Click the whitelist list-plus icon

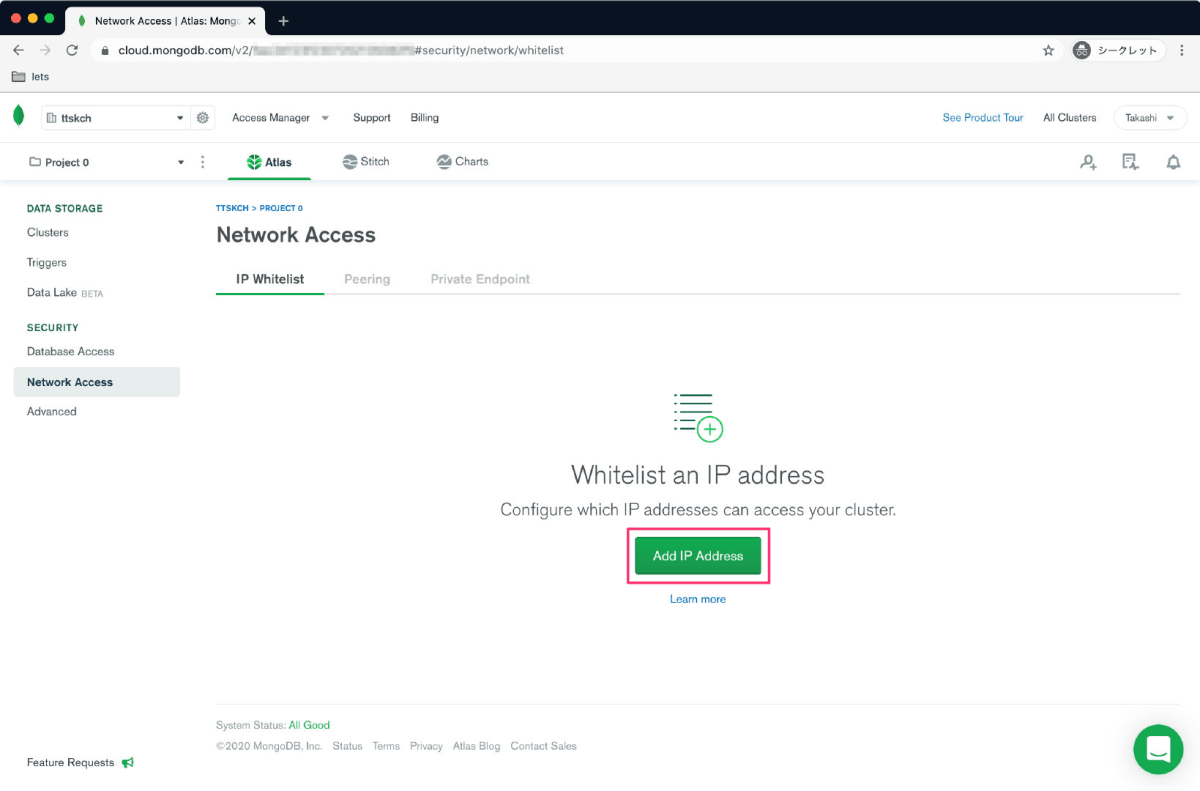point(698,417)
